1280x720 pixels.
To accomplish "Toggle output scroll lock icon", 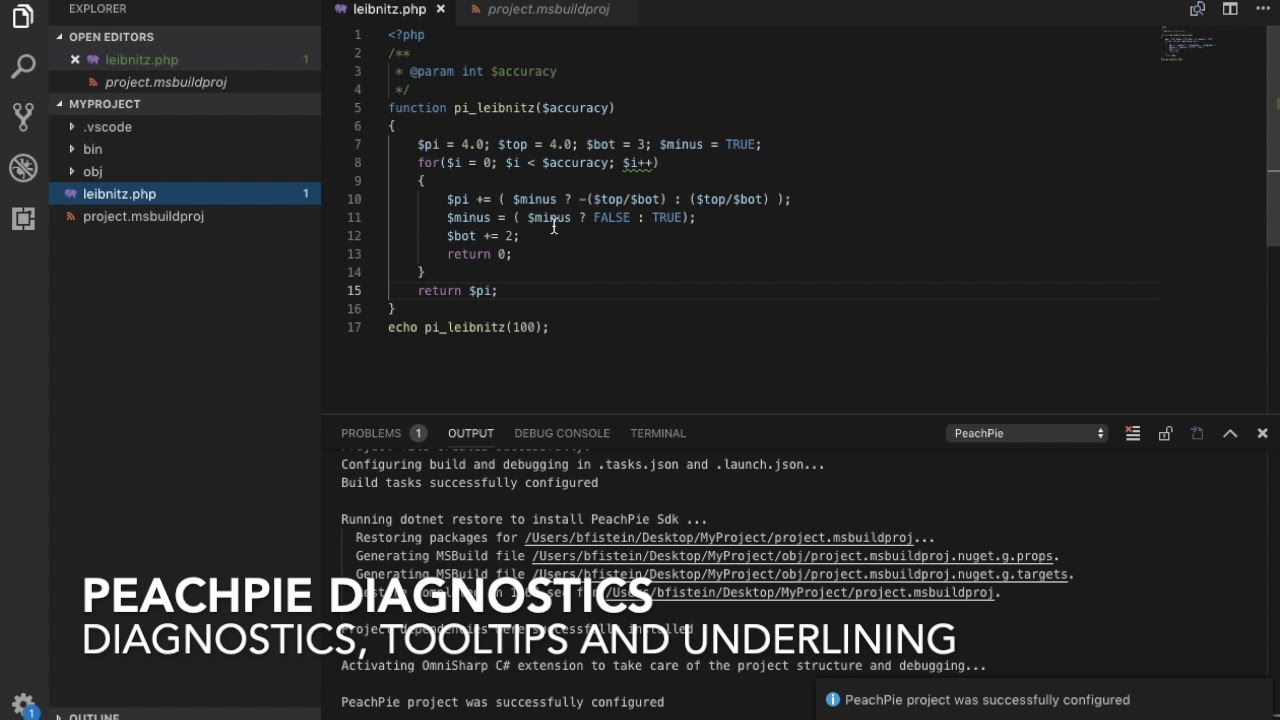I will pyautogui.click(x=1165, y=433).
